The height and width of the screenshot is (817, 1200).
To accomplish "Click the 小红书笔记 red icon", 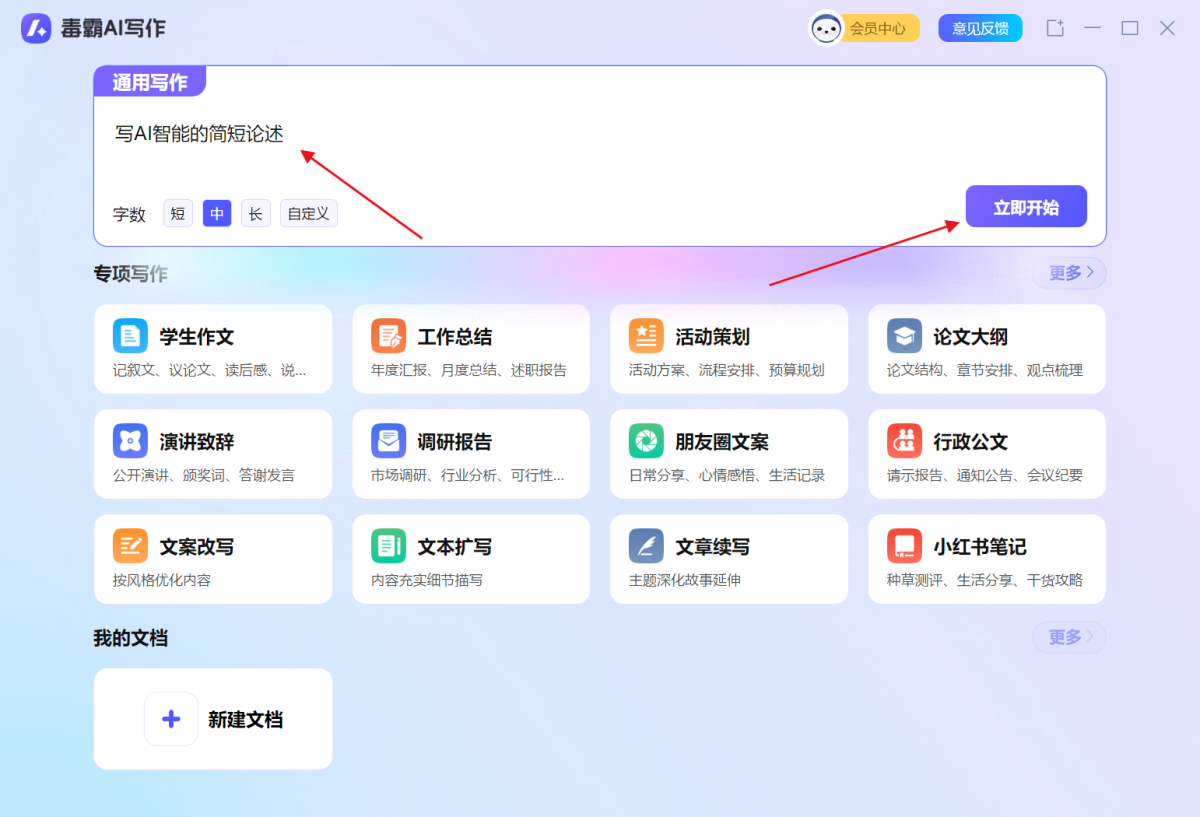I will (904, 546).
